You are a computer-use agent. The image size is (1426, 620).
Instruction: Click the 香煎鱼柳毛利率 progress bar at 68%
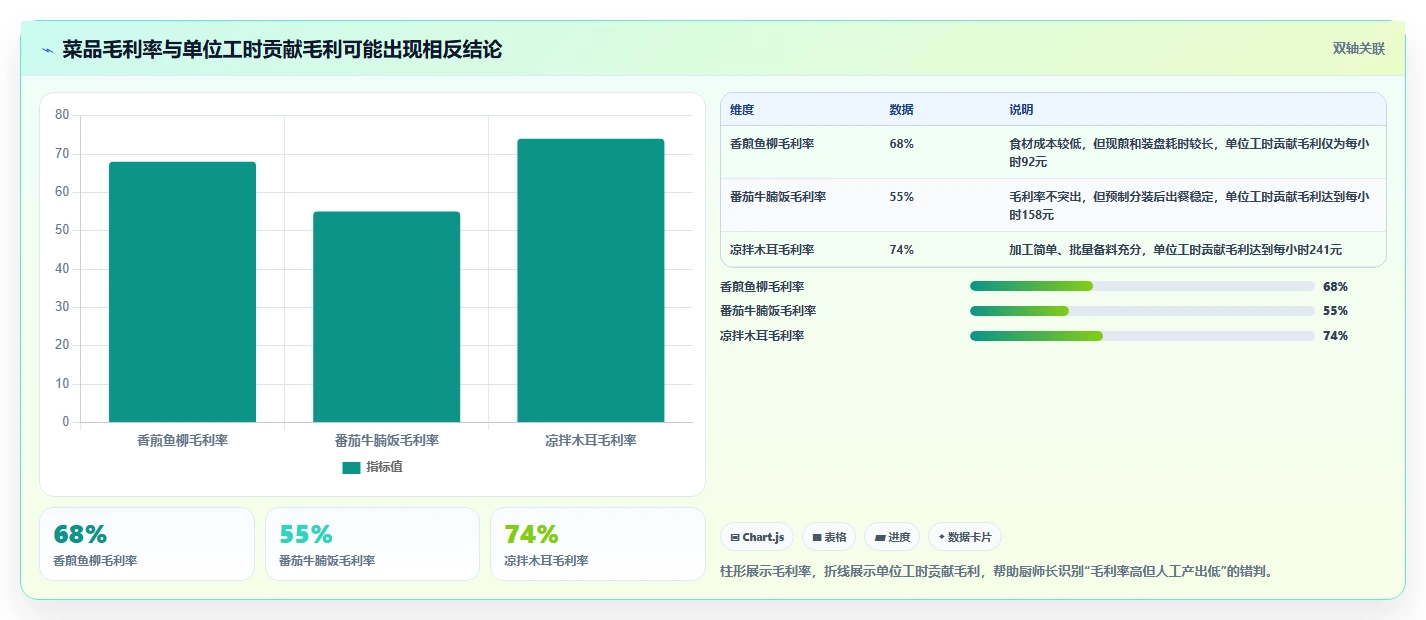pos(1142,286)
